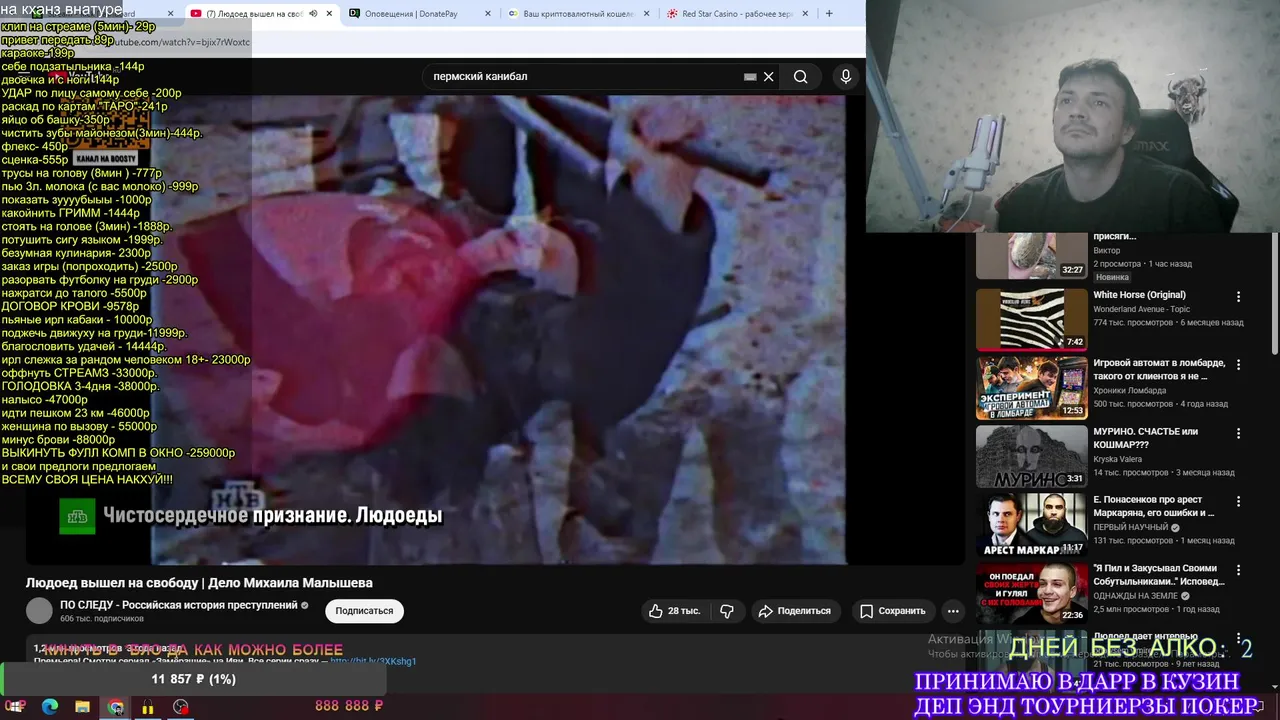Click Подписаться subscribe button
The image size is (1280, 720).
364,611
